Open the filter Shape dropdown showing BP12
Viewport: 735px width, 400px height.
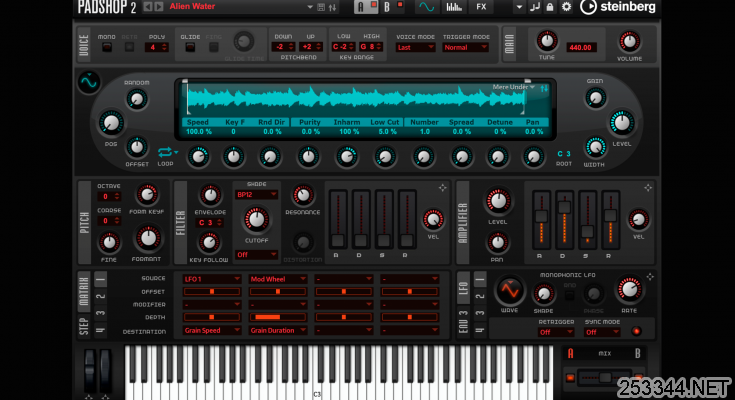click(x=256, y=195)
